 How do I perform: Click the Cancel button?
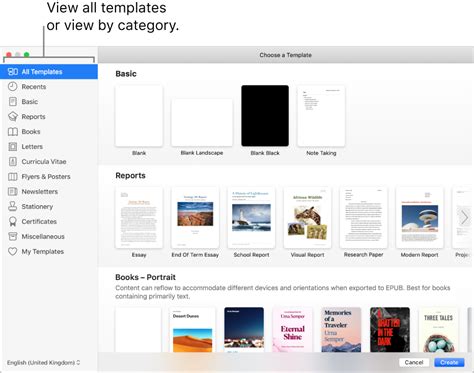(414, 362)
